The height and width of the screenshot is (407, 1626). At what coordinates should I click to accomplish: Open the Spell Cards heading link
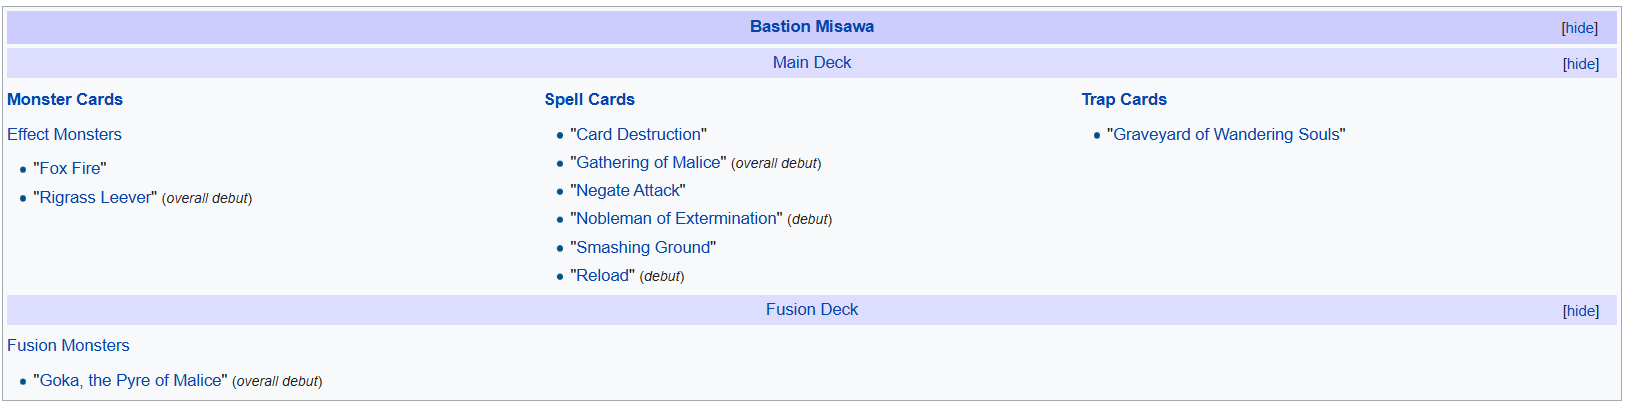pyautogui.click(x=589, y=100)
